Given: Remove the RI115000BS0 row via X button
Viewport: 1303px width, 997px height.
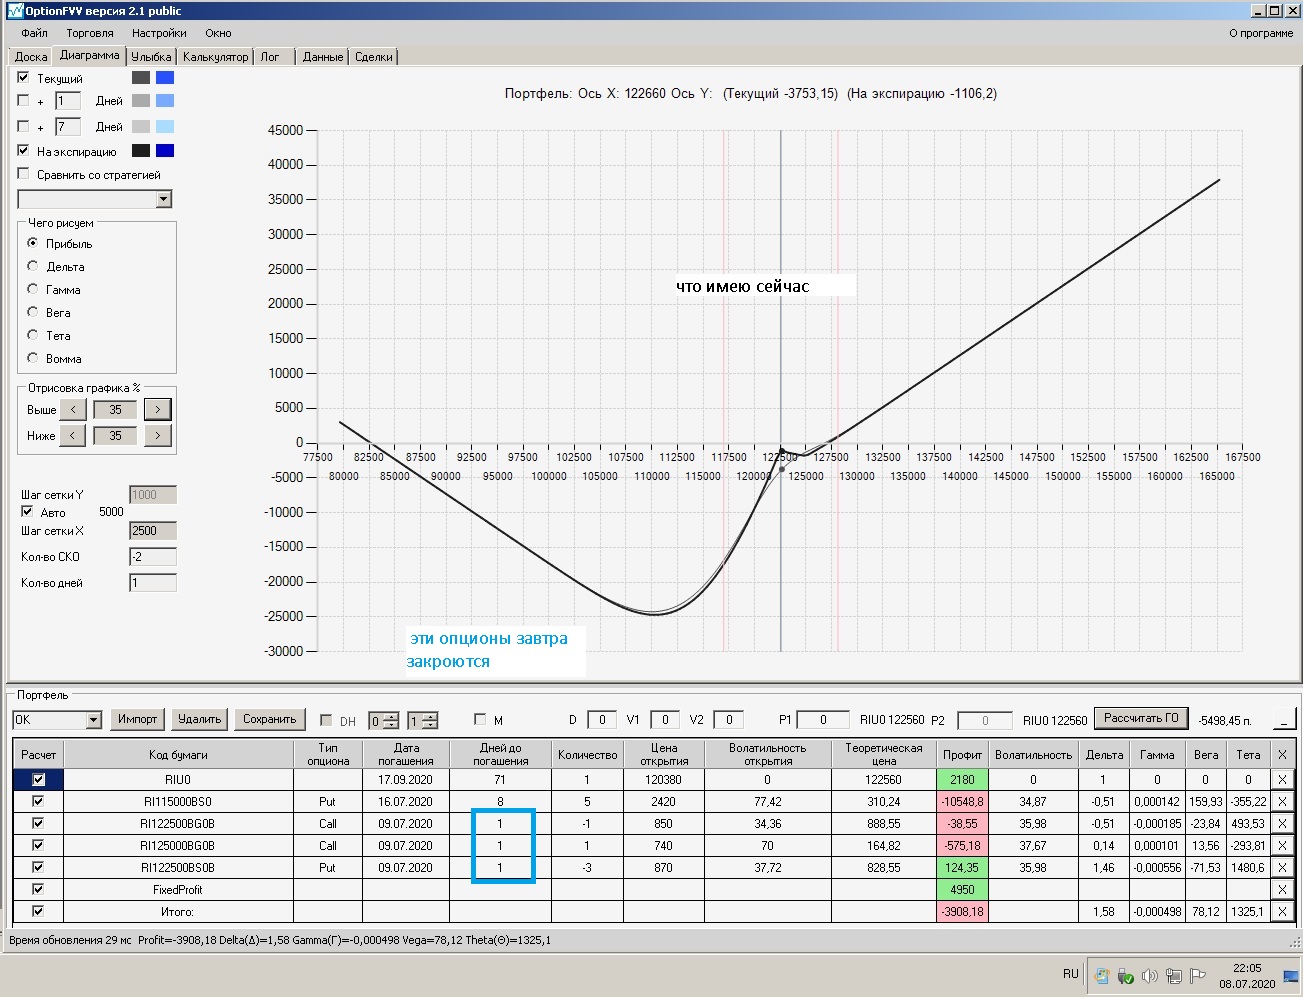Looking at the screenshot, I should pyautogui.click(x=1282, y=801).
